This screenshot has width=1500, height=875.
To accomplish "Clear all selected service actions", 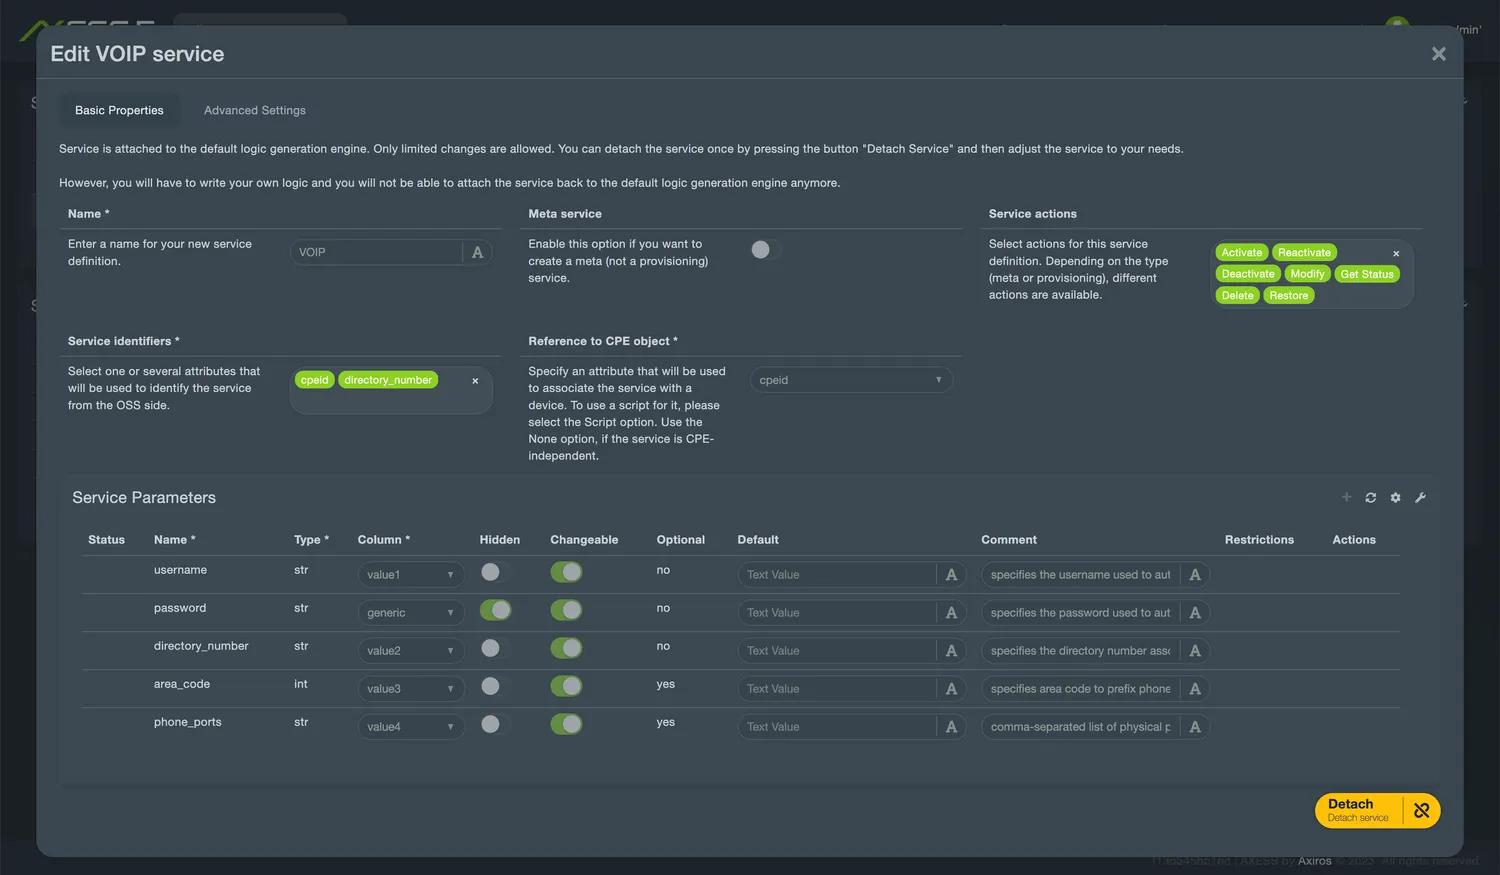I will point(1396,252).
